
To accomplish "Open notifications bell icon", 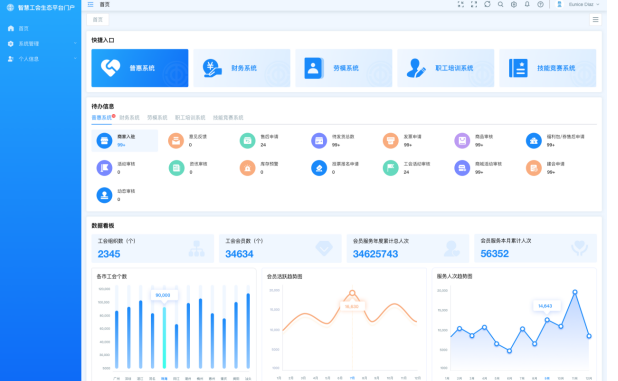I will pos(527,4).
